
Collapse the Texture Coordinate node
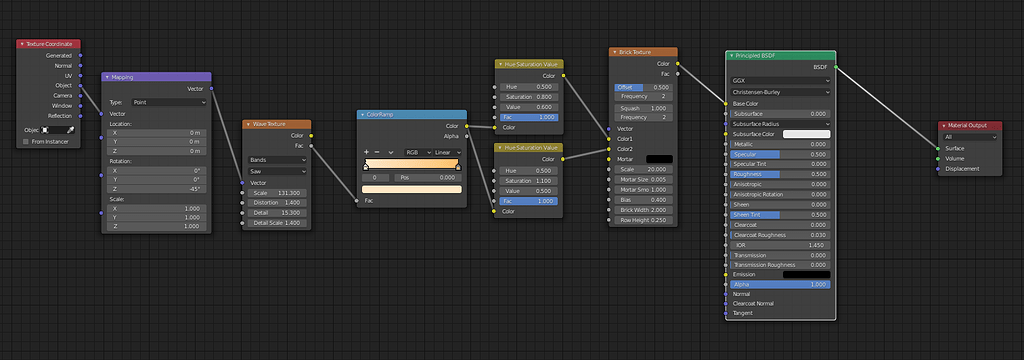pyautogui.click(x=22, y=44)
